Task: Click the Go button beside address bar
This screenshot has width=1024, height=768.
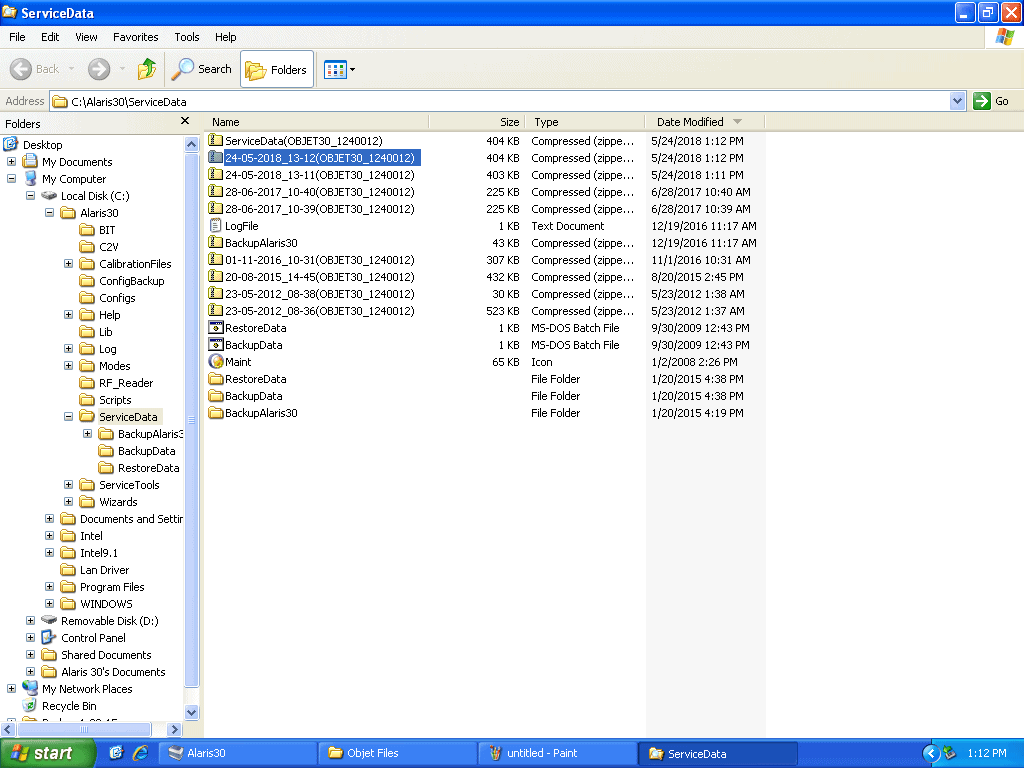Action: click(x=991, y=101)
